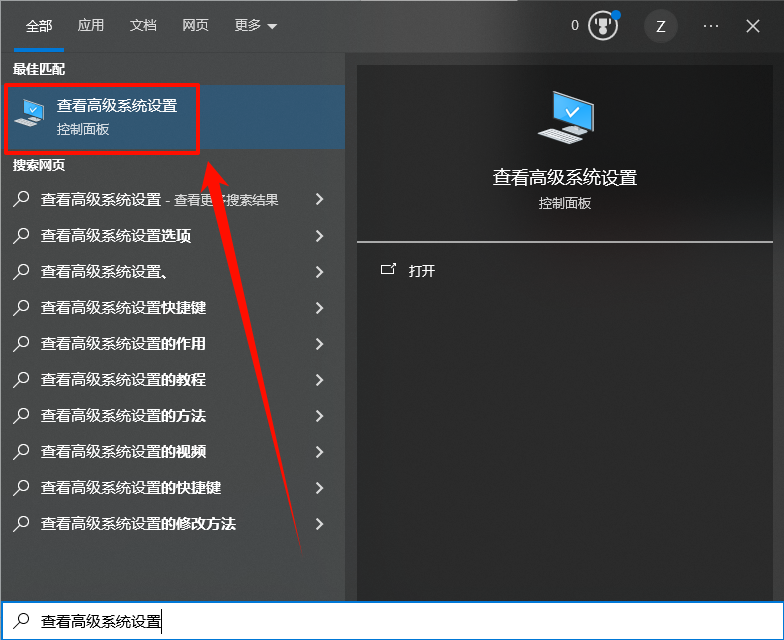
Task: Click search icon beside 查看高级系统设置选项
Action: click(21, 235)
